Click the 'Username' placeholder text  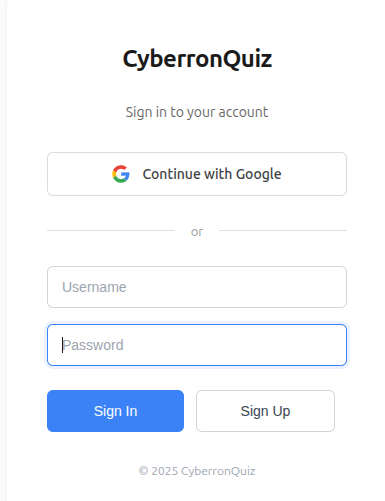(94, 287)
